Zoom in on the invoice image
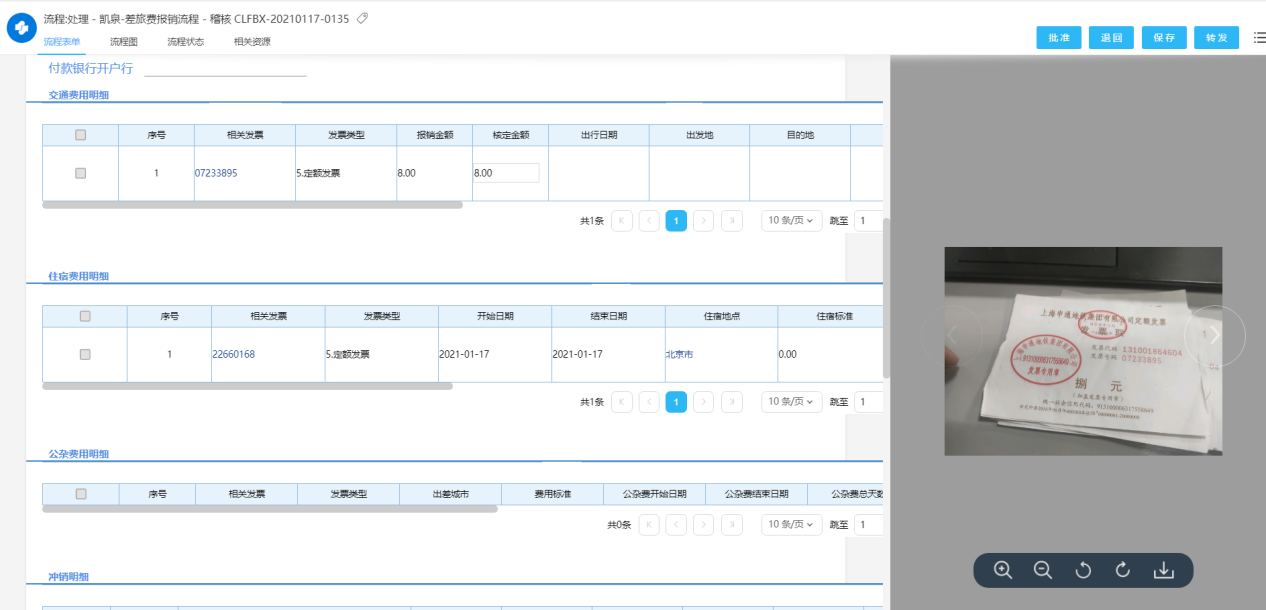1266x610 pixels. pos(1003,570)
